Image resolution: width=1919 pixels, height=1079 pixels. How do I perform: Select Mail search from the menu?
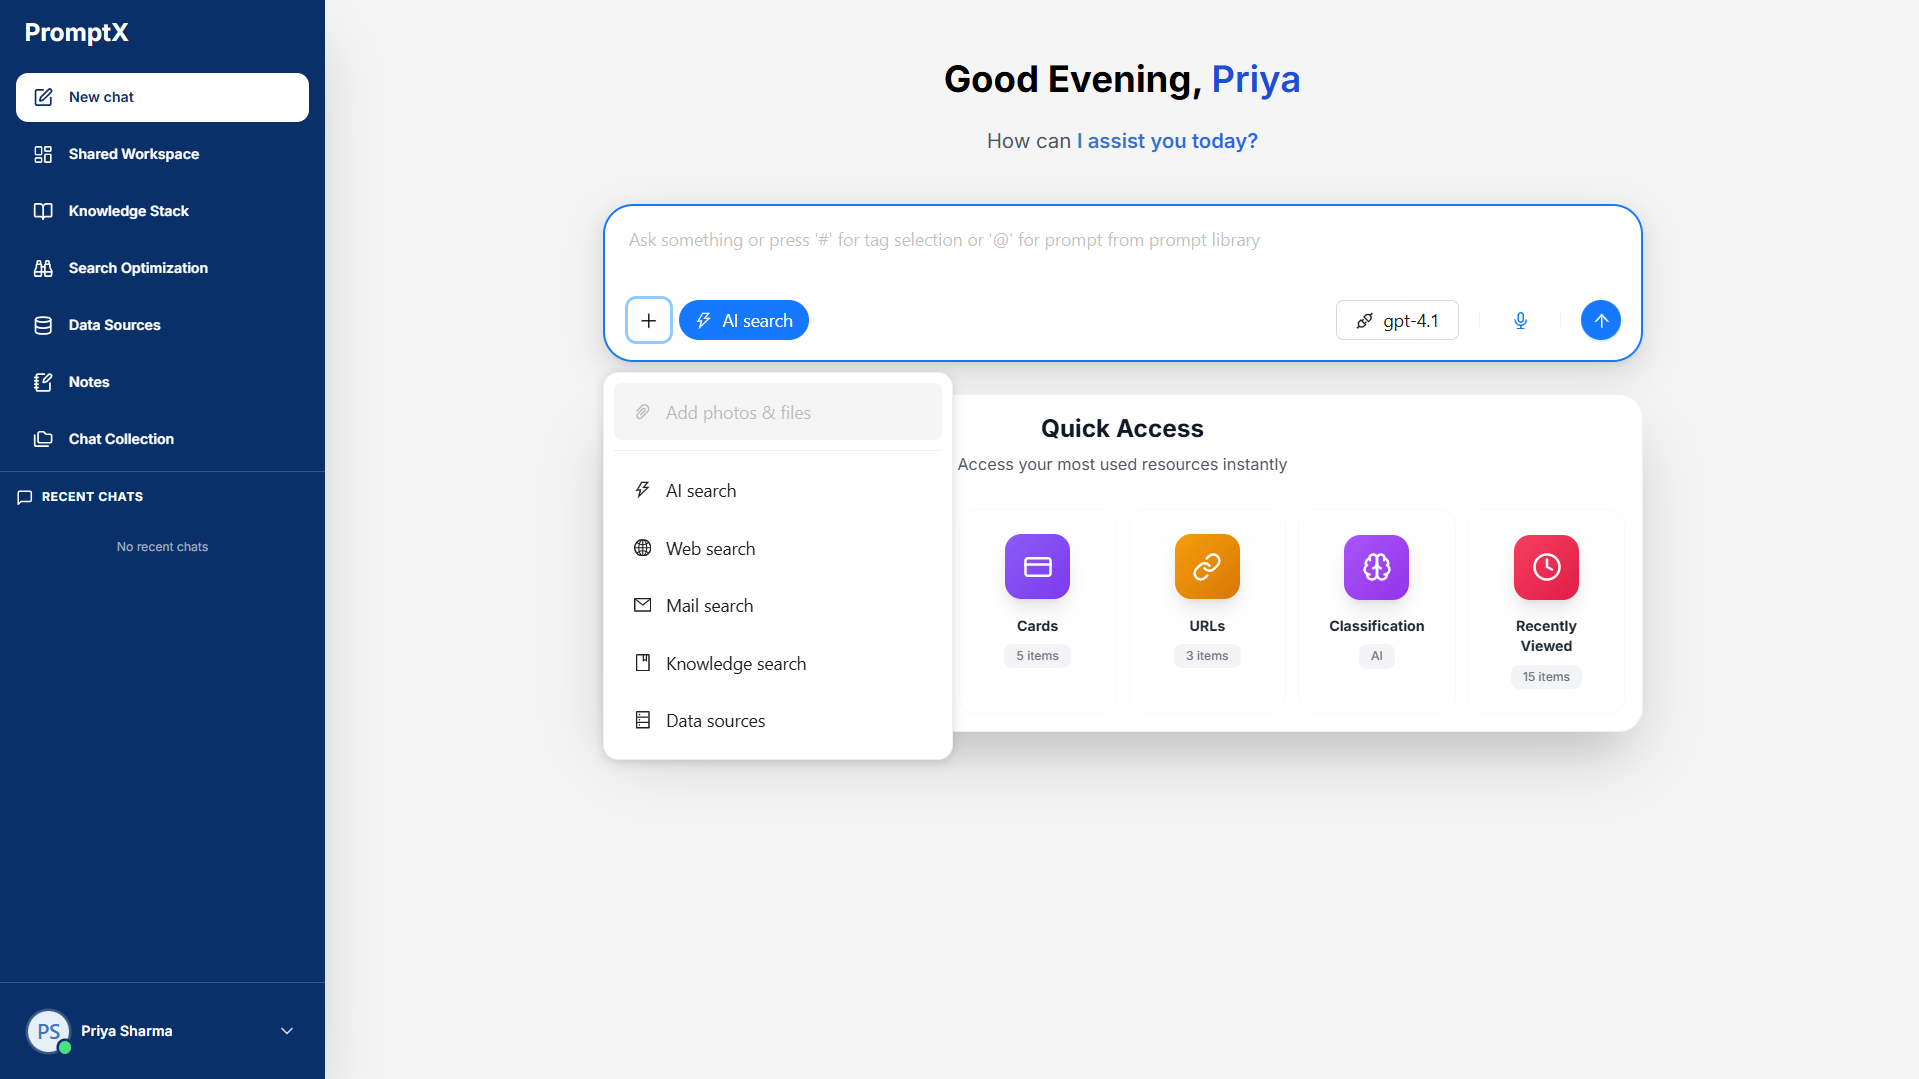coord(709,606)
